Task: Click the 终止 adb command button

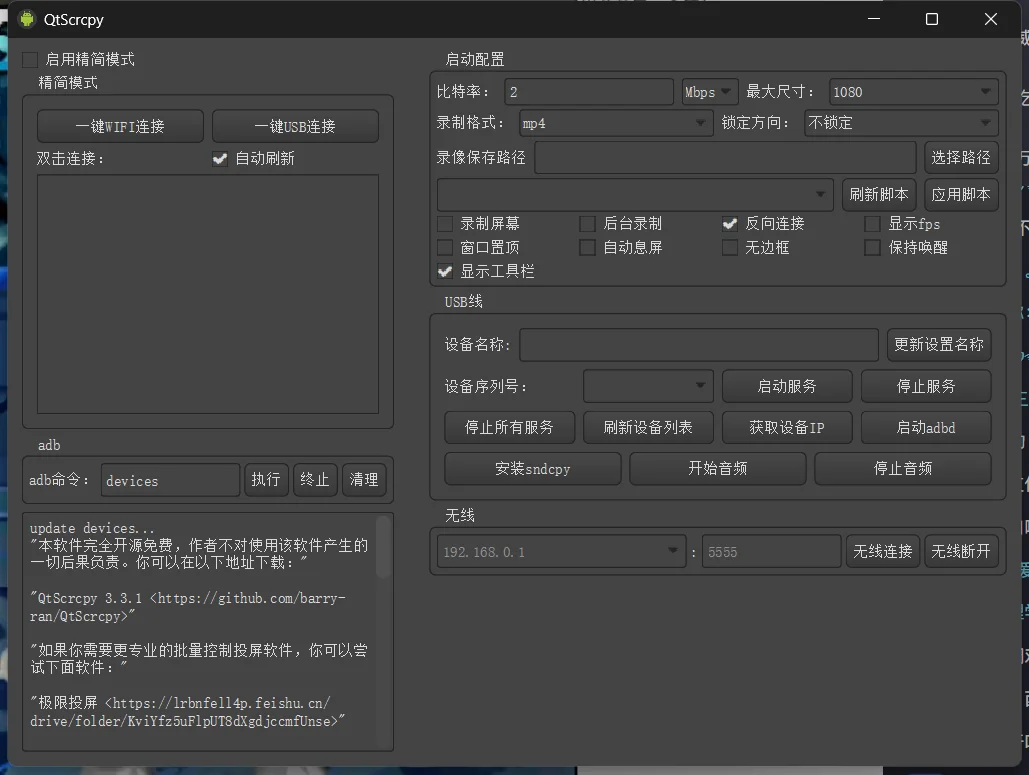Action: [x=315, y=480]
